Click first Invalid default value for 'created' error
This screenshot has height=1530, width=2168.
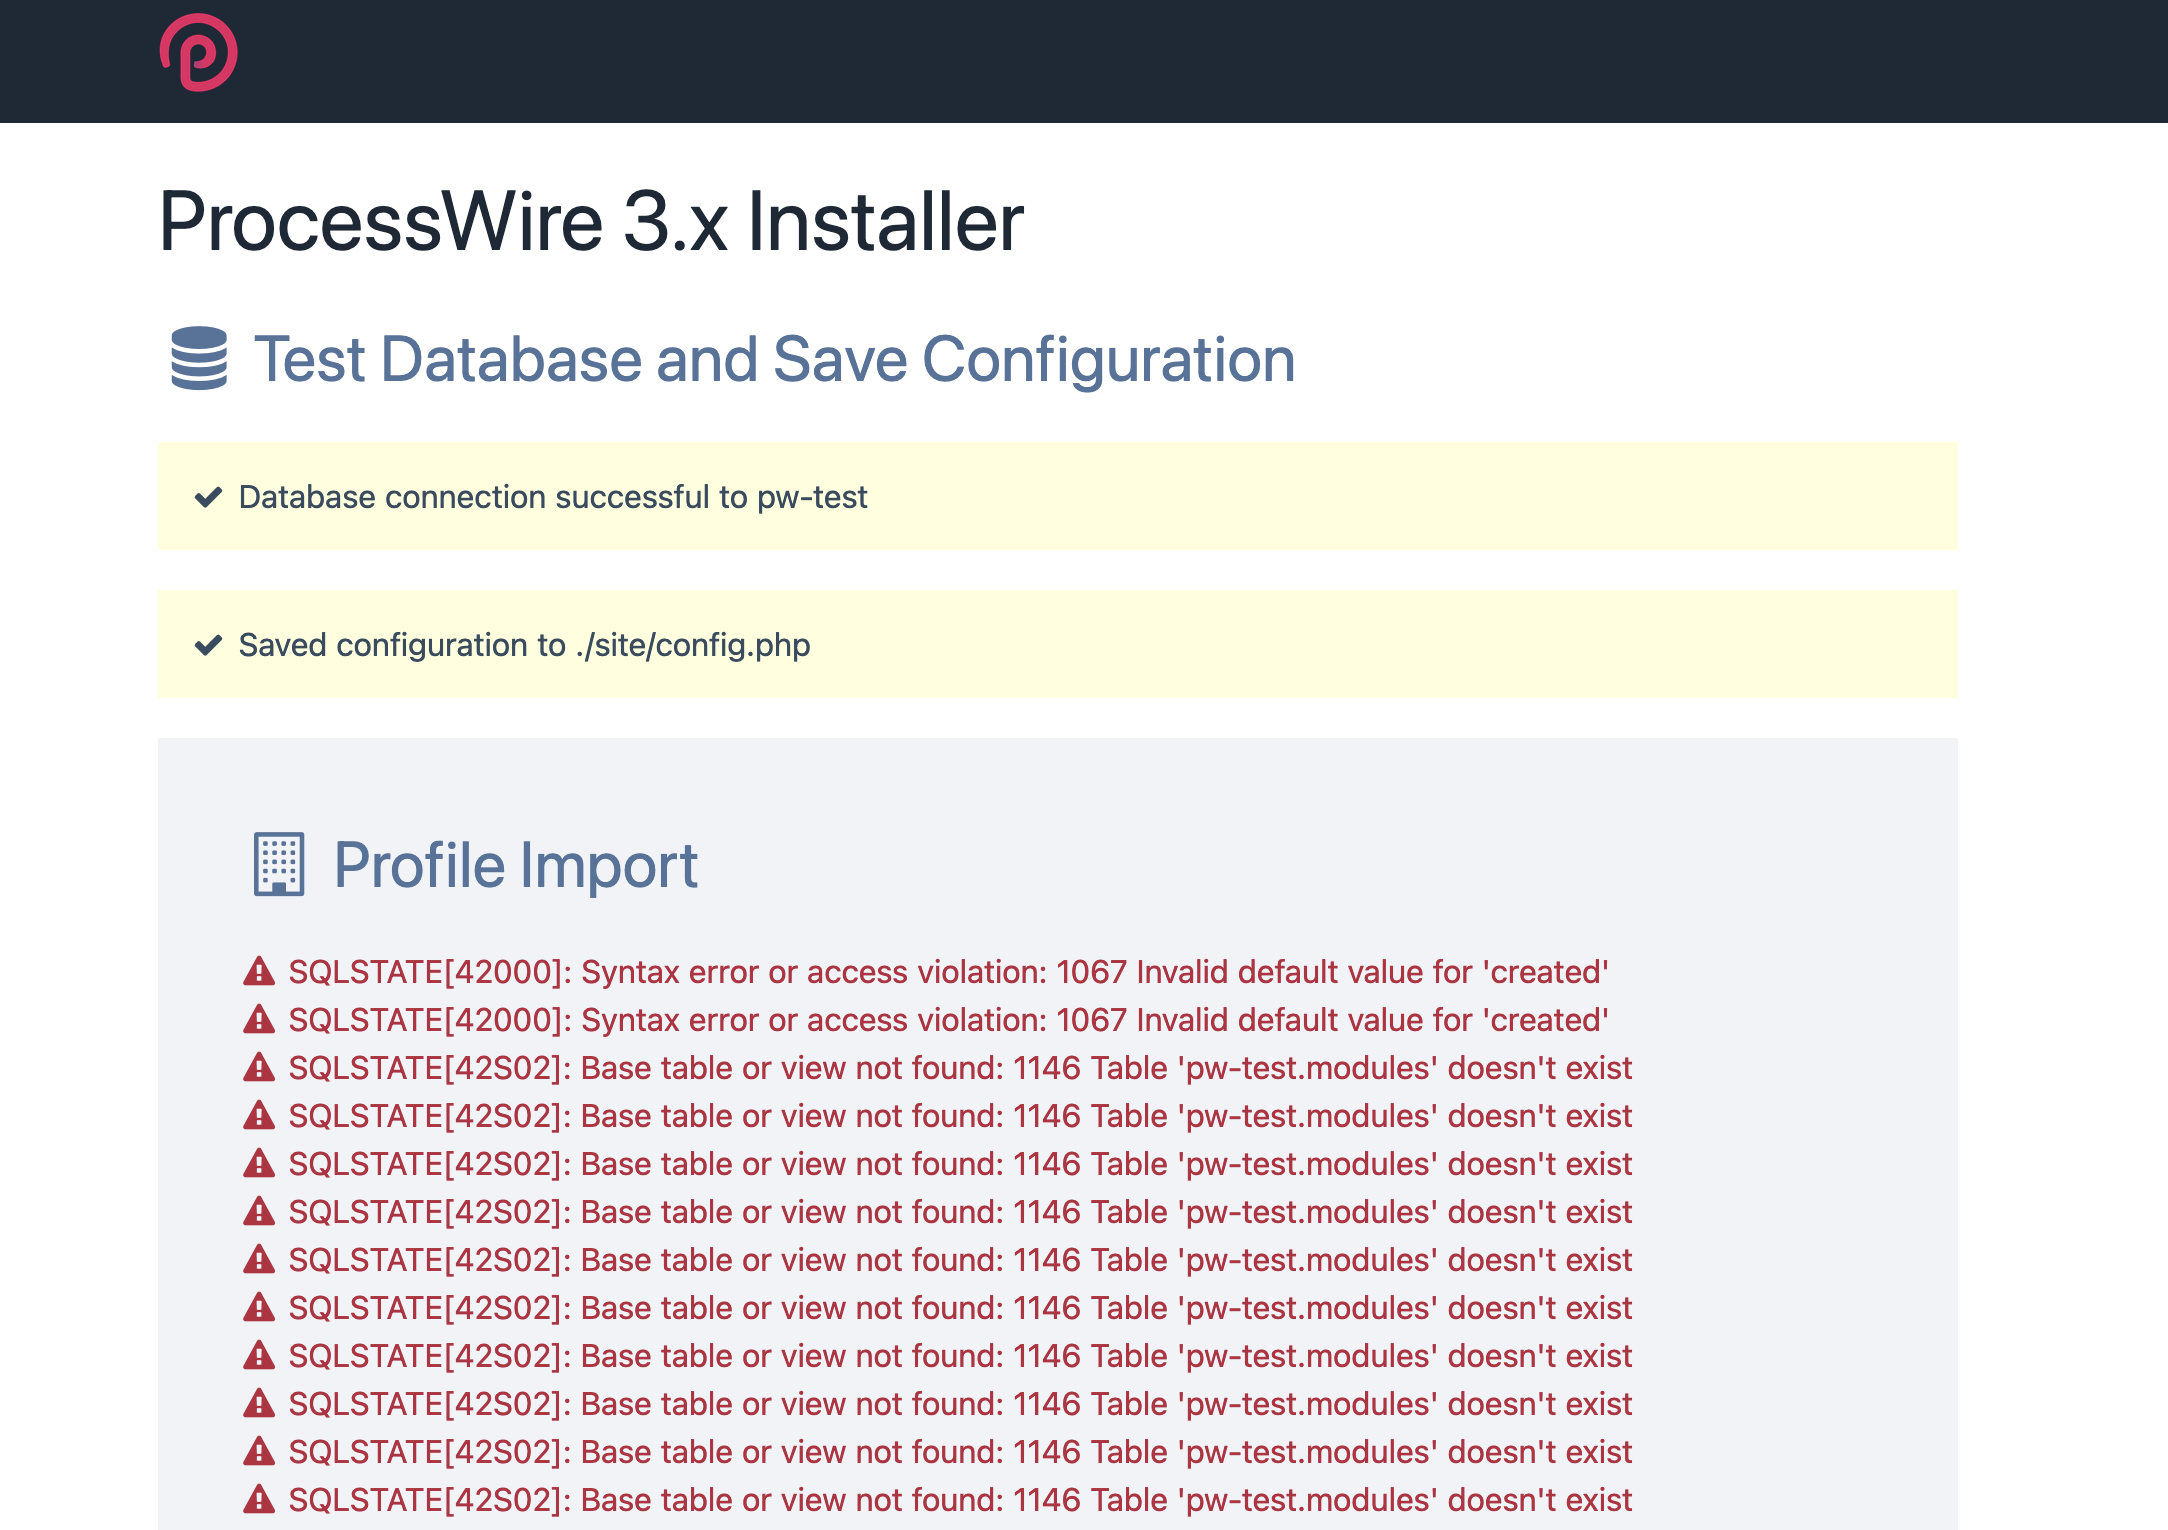(948, 972)
